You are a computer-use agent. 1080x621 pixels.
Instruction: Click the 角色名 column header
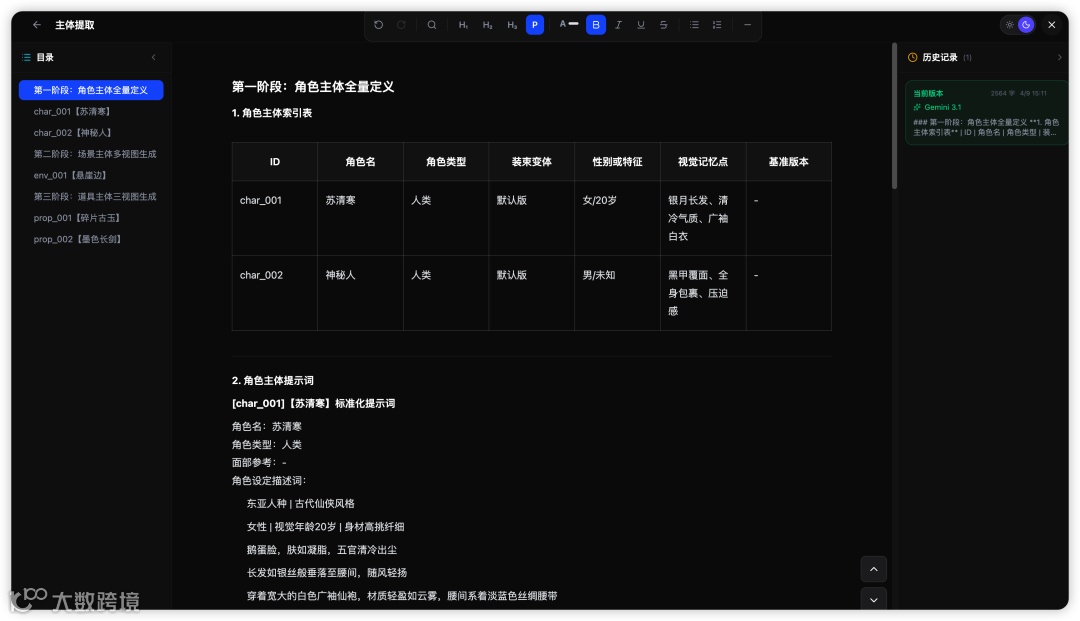point(360,162)
